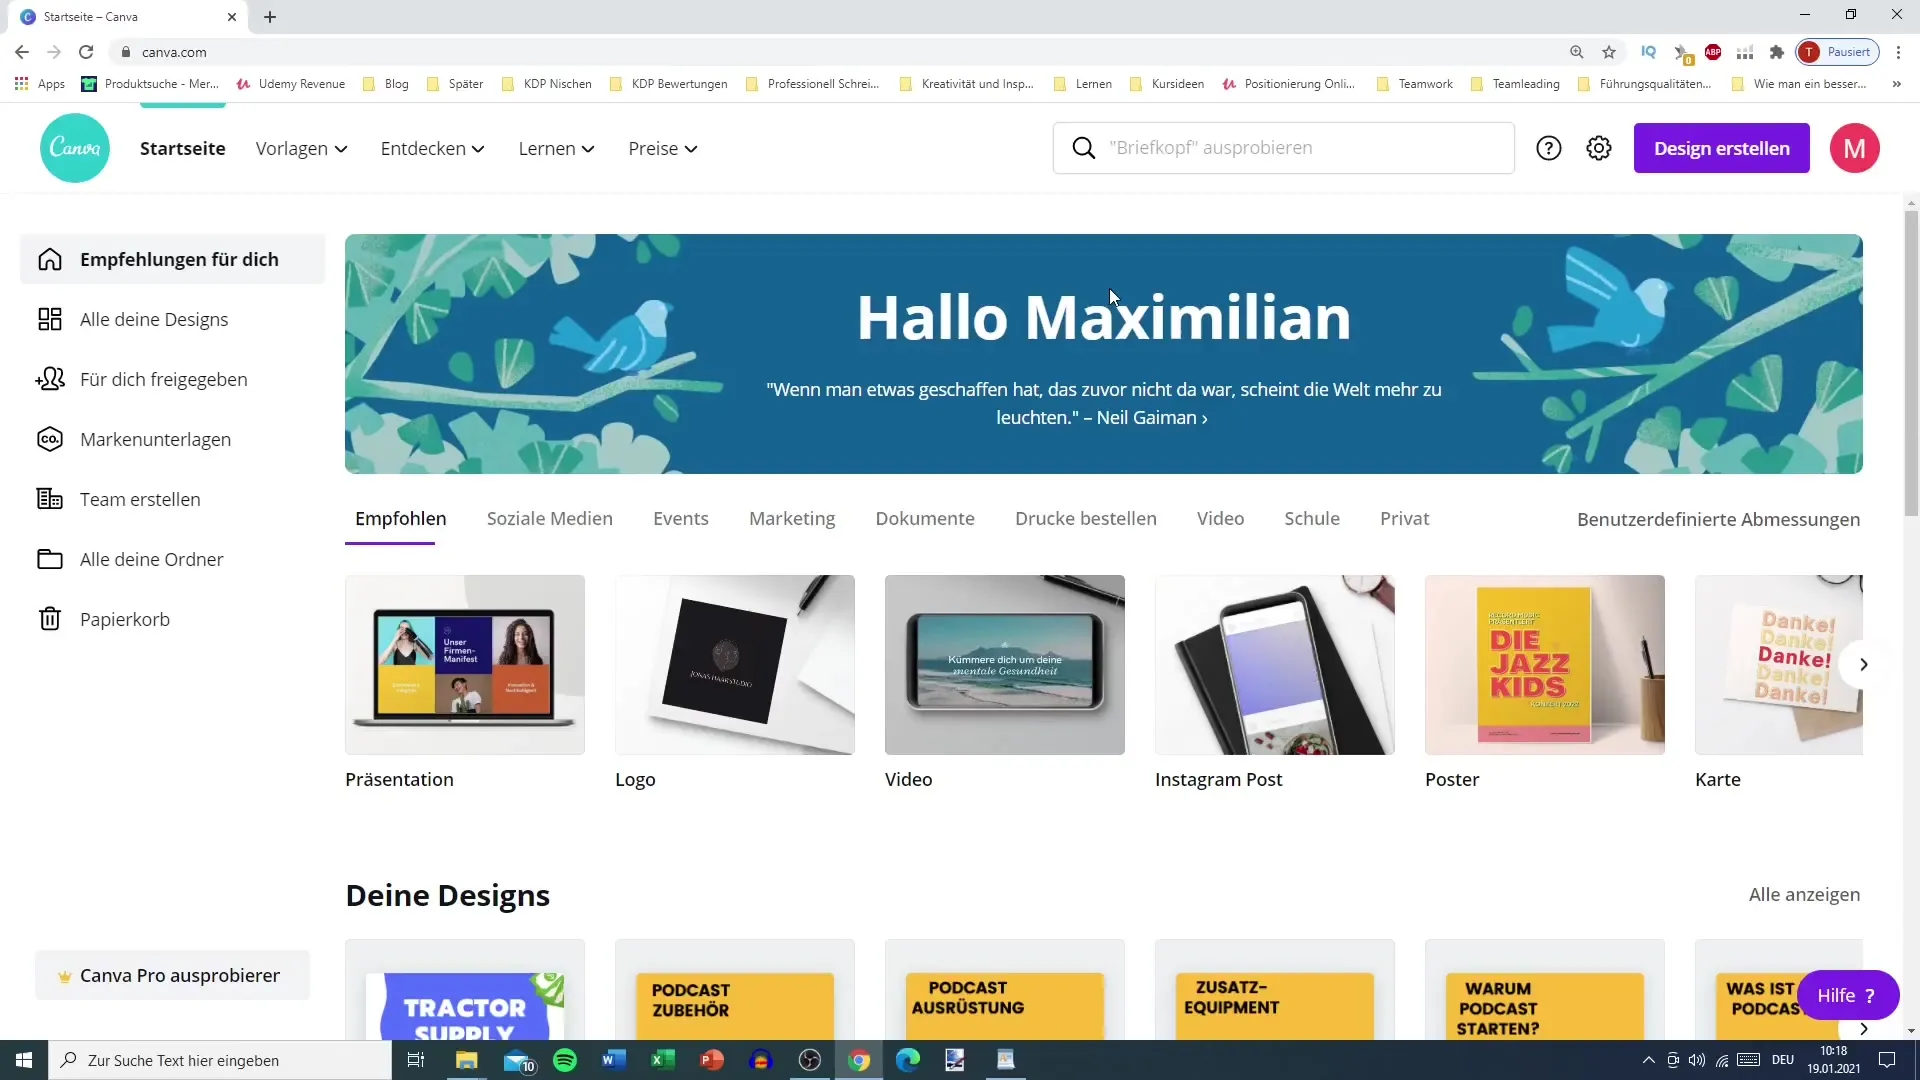The image size is (1920, 1080).
Task: Go back in browser history
Action: [22, 52]
